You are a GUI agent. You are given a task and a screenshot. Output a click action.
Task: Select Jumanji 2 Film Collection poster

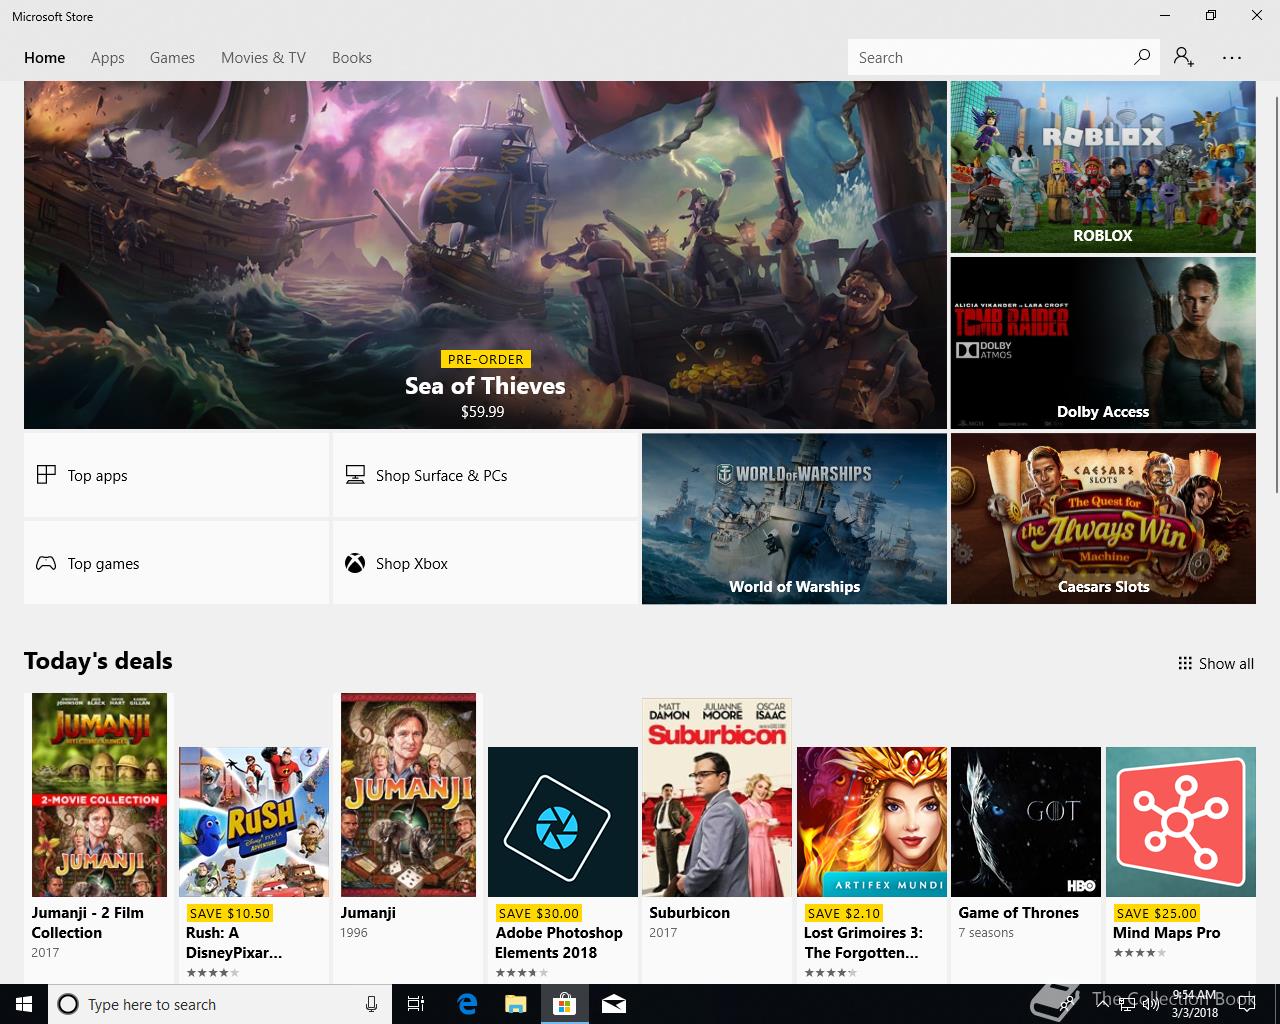pyautogui.click(x=99, y=795)
